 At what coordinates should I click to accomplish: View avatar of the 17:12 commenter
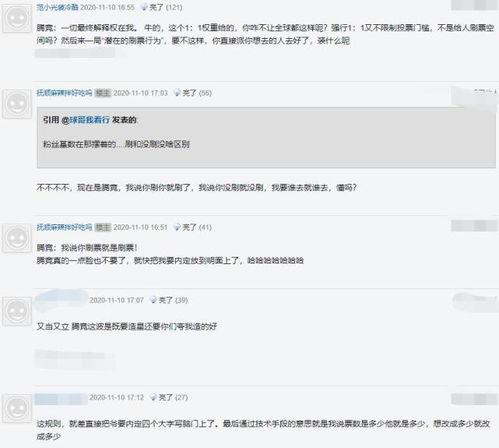pos(17,408)
